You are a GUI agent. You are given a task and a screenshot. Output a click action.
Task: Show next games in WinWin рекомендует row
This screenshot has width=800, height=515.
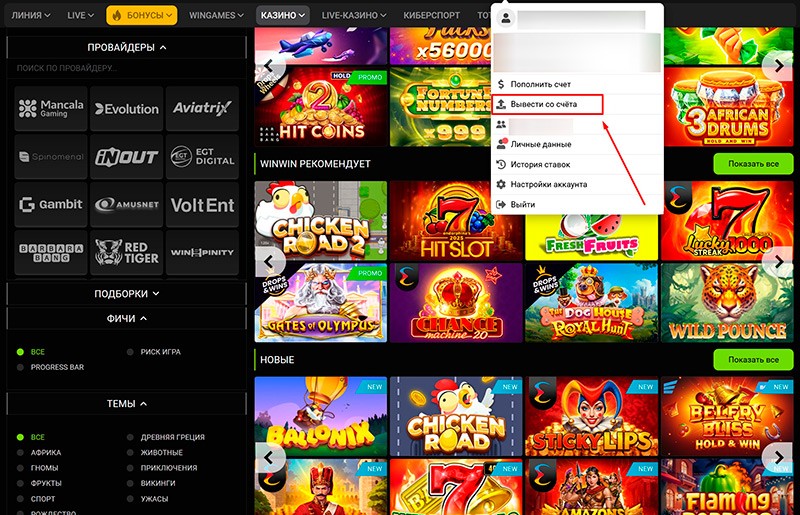(779, 261)
